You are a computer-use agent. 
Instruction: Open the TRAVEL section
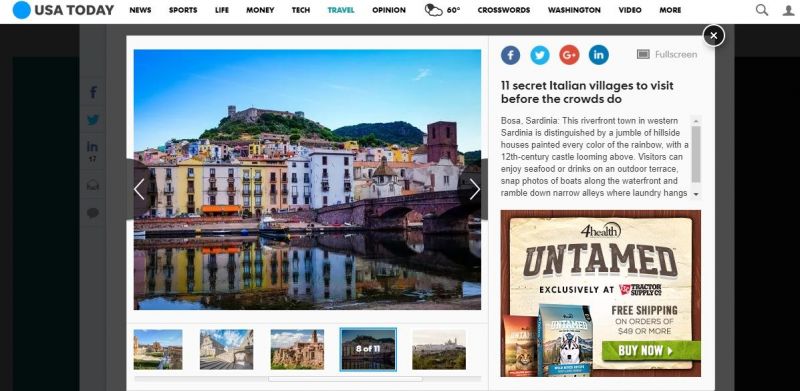tap(341, 10)
